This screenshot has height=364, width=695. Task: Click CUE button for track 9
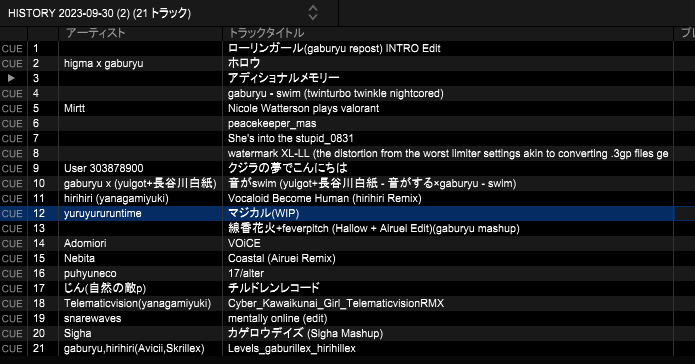click(x=12, y=168)
